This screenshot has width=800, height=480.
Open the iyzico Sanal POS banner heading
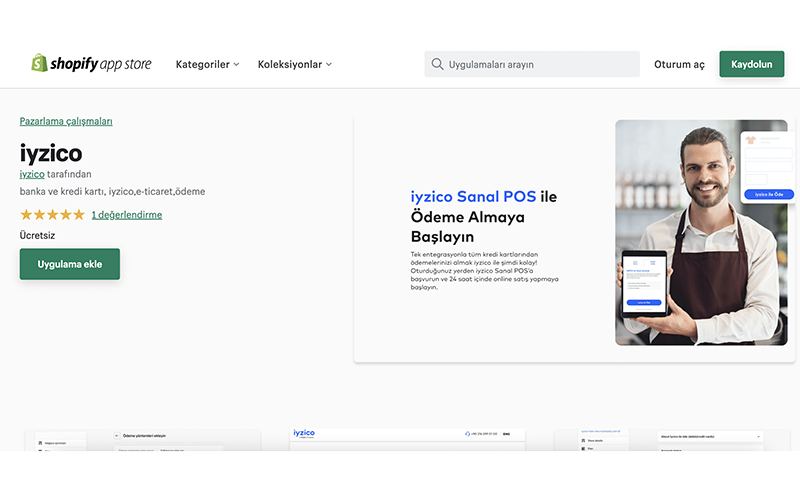pyautogui.click(x=484, y=217)
